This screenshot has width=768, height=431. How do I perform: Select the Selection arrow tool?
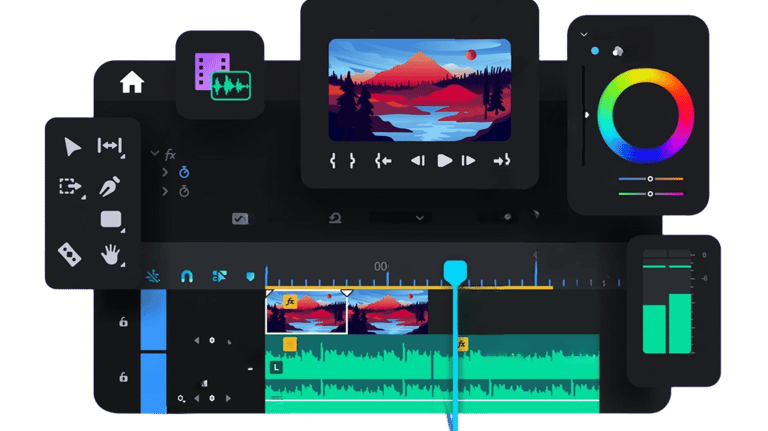point(72,146)
